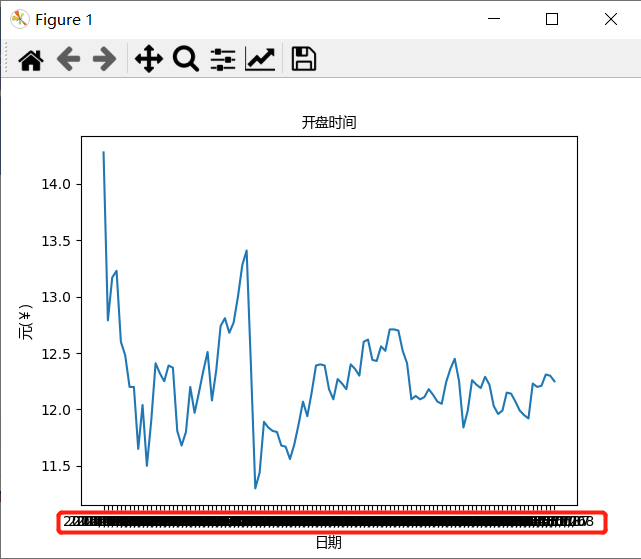The image size is (641, 559).
Task: Click the x-axis label 日期
Action: click(329, 542)
